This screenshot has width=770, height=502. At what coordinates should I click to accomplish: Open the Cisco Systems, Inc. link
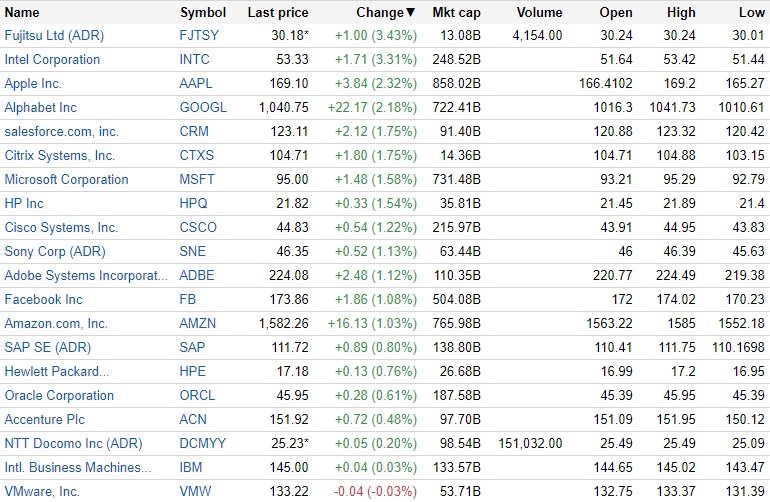point(61,227)
